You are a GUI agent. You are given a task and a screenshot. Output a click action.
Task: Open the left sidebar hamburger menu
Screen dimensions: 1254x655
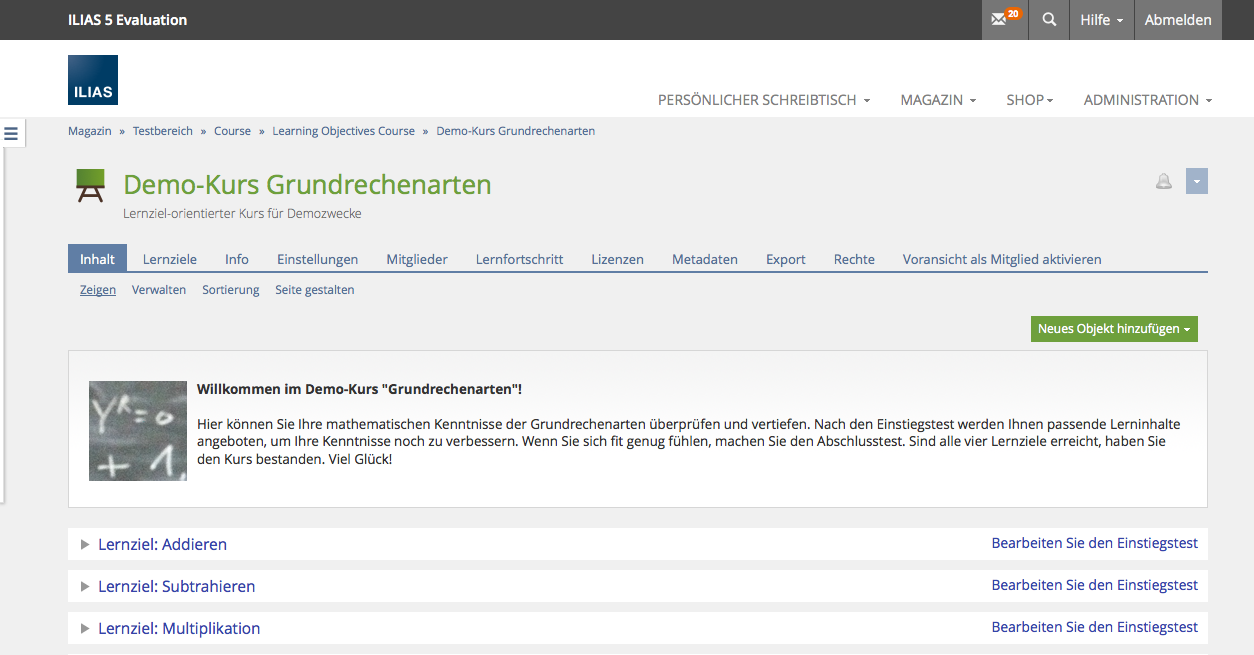pos(11,133)
